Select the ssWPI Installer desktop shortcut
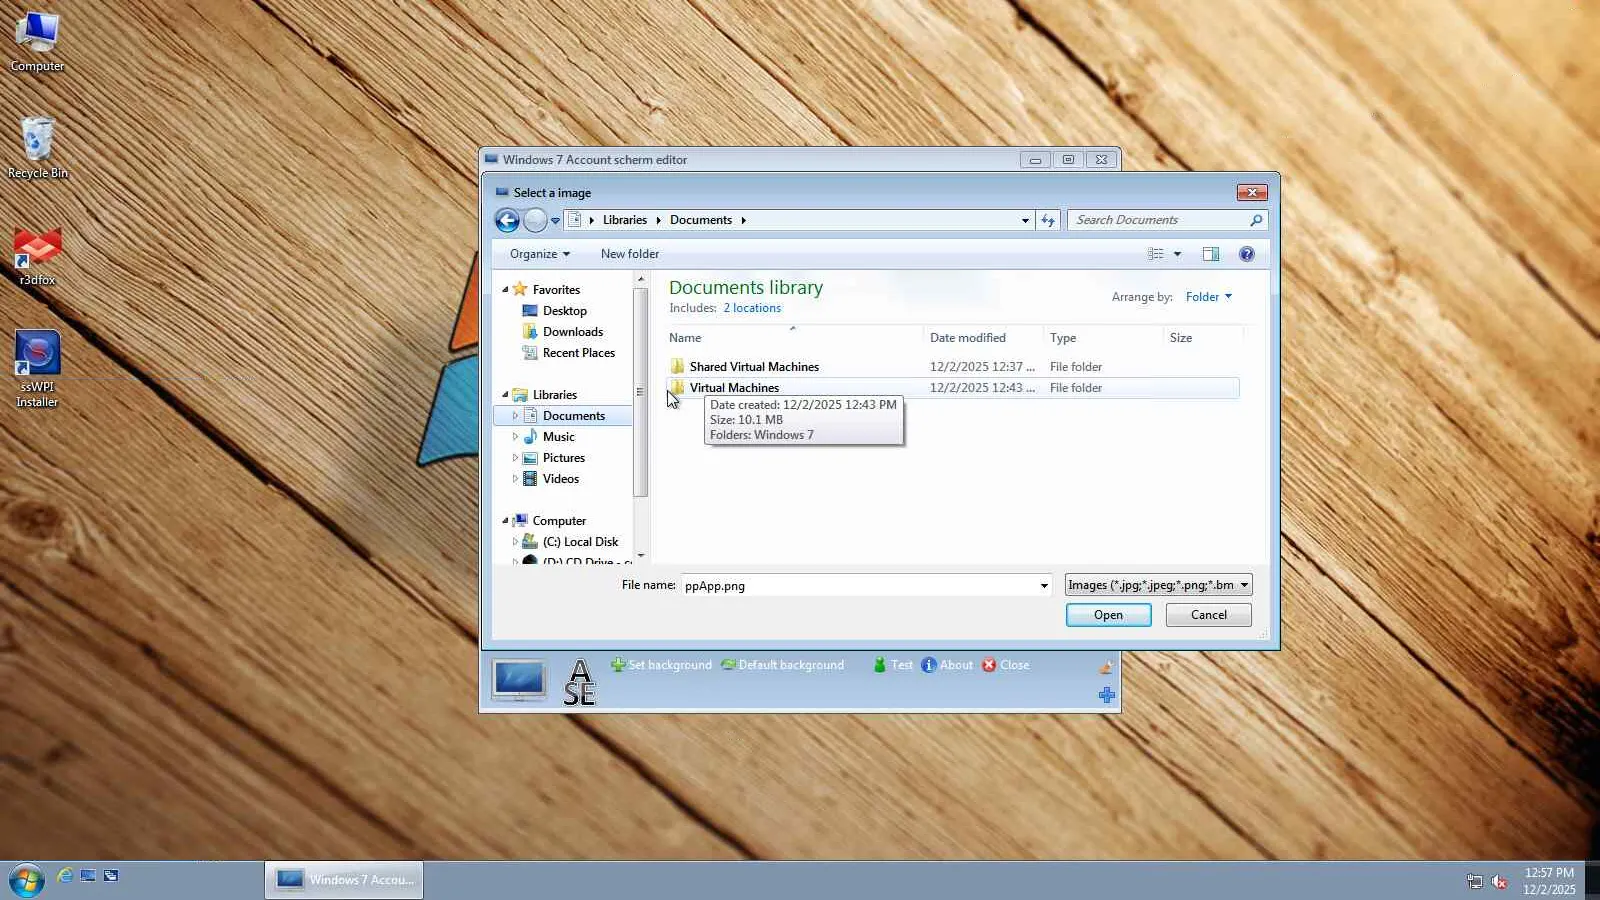The height and width of the screenshot is (900, 1600). point(37,370)
